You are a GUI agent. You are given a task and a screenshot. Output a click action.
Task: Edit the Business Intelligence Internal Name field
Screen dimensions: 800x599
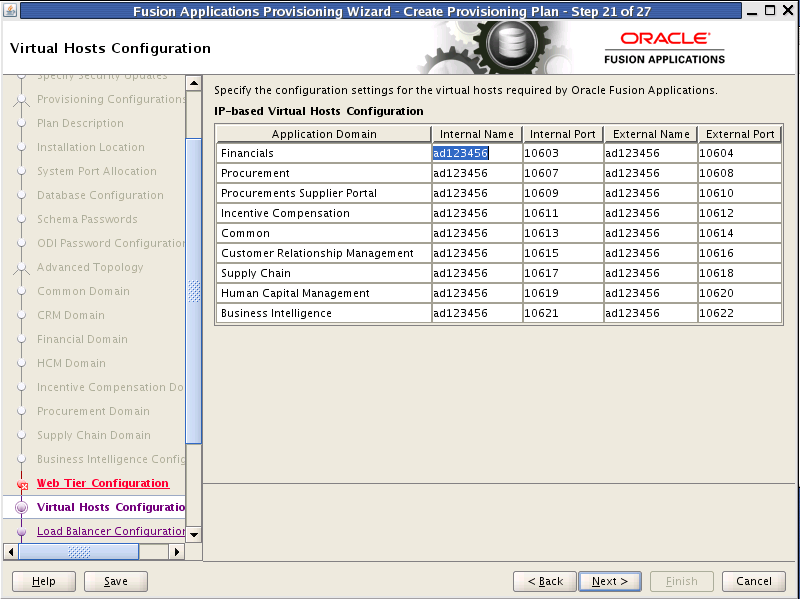(x=477, y=313)
